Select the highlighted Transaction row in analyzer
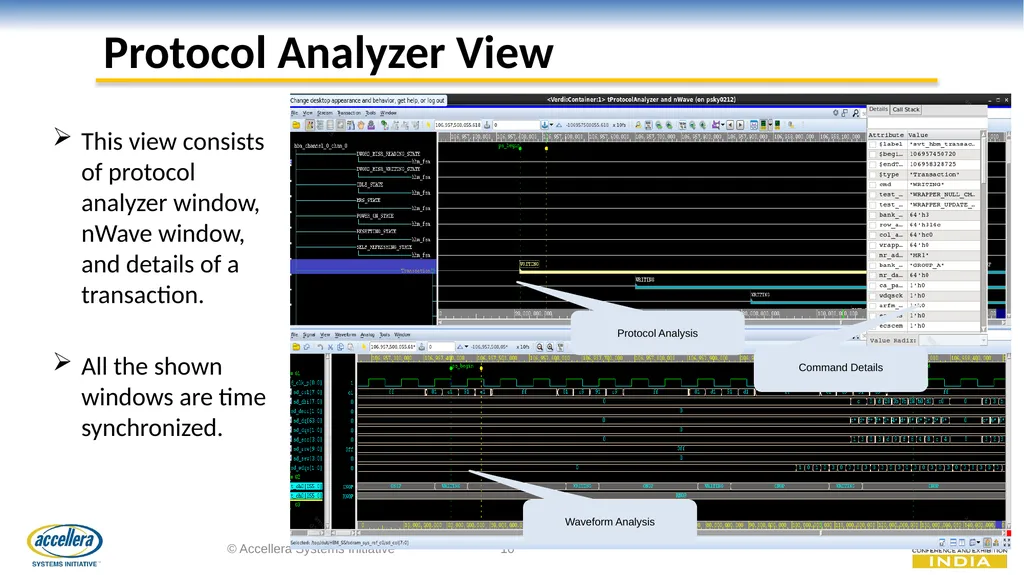This screenshot has height=575, width=1024. (x=363, y=267)
